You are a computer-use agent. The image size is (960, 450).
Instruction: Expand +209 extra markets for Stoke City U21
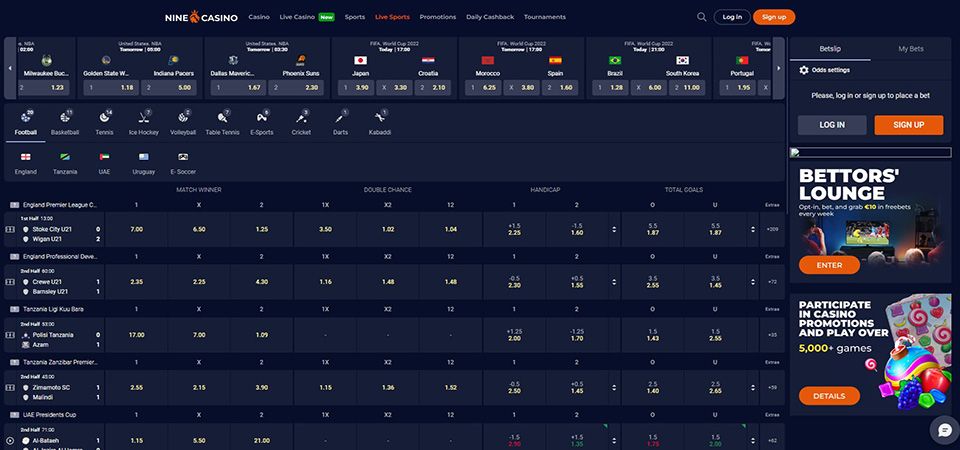772,230
